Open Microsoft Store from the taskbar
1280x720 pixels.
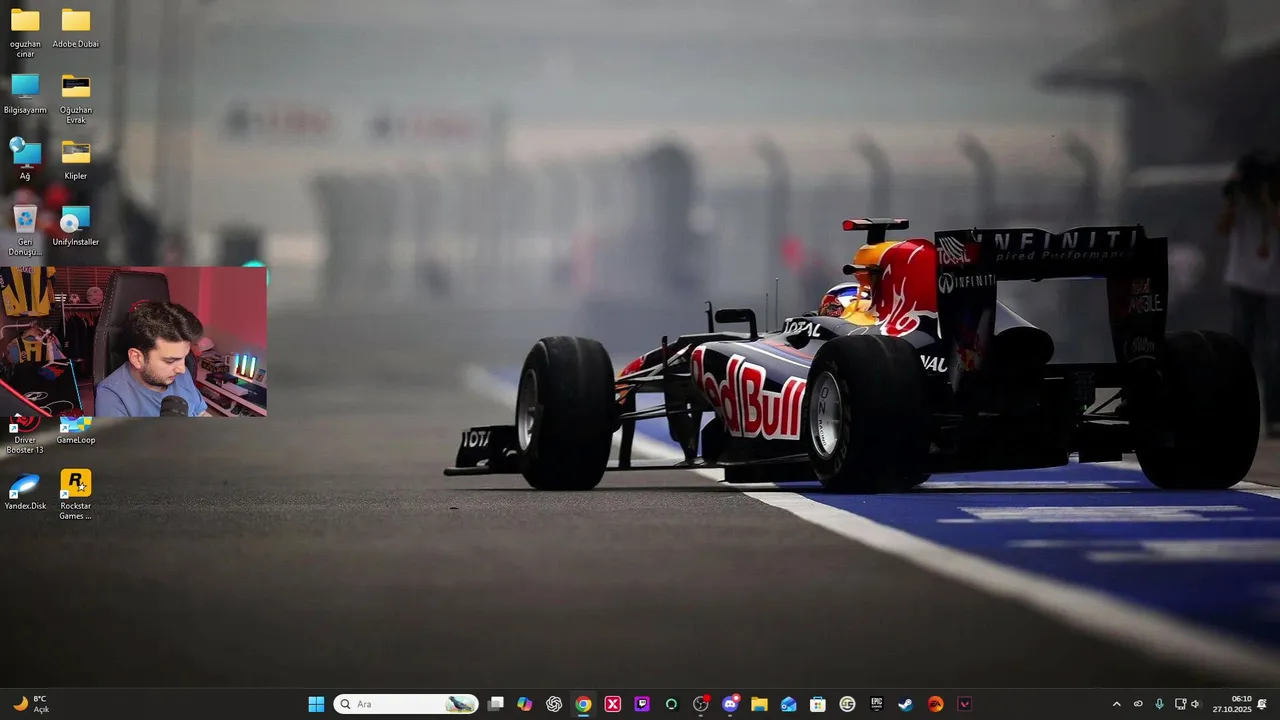[818, 704]
